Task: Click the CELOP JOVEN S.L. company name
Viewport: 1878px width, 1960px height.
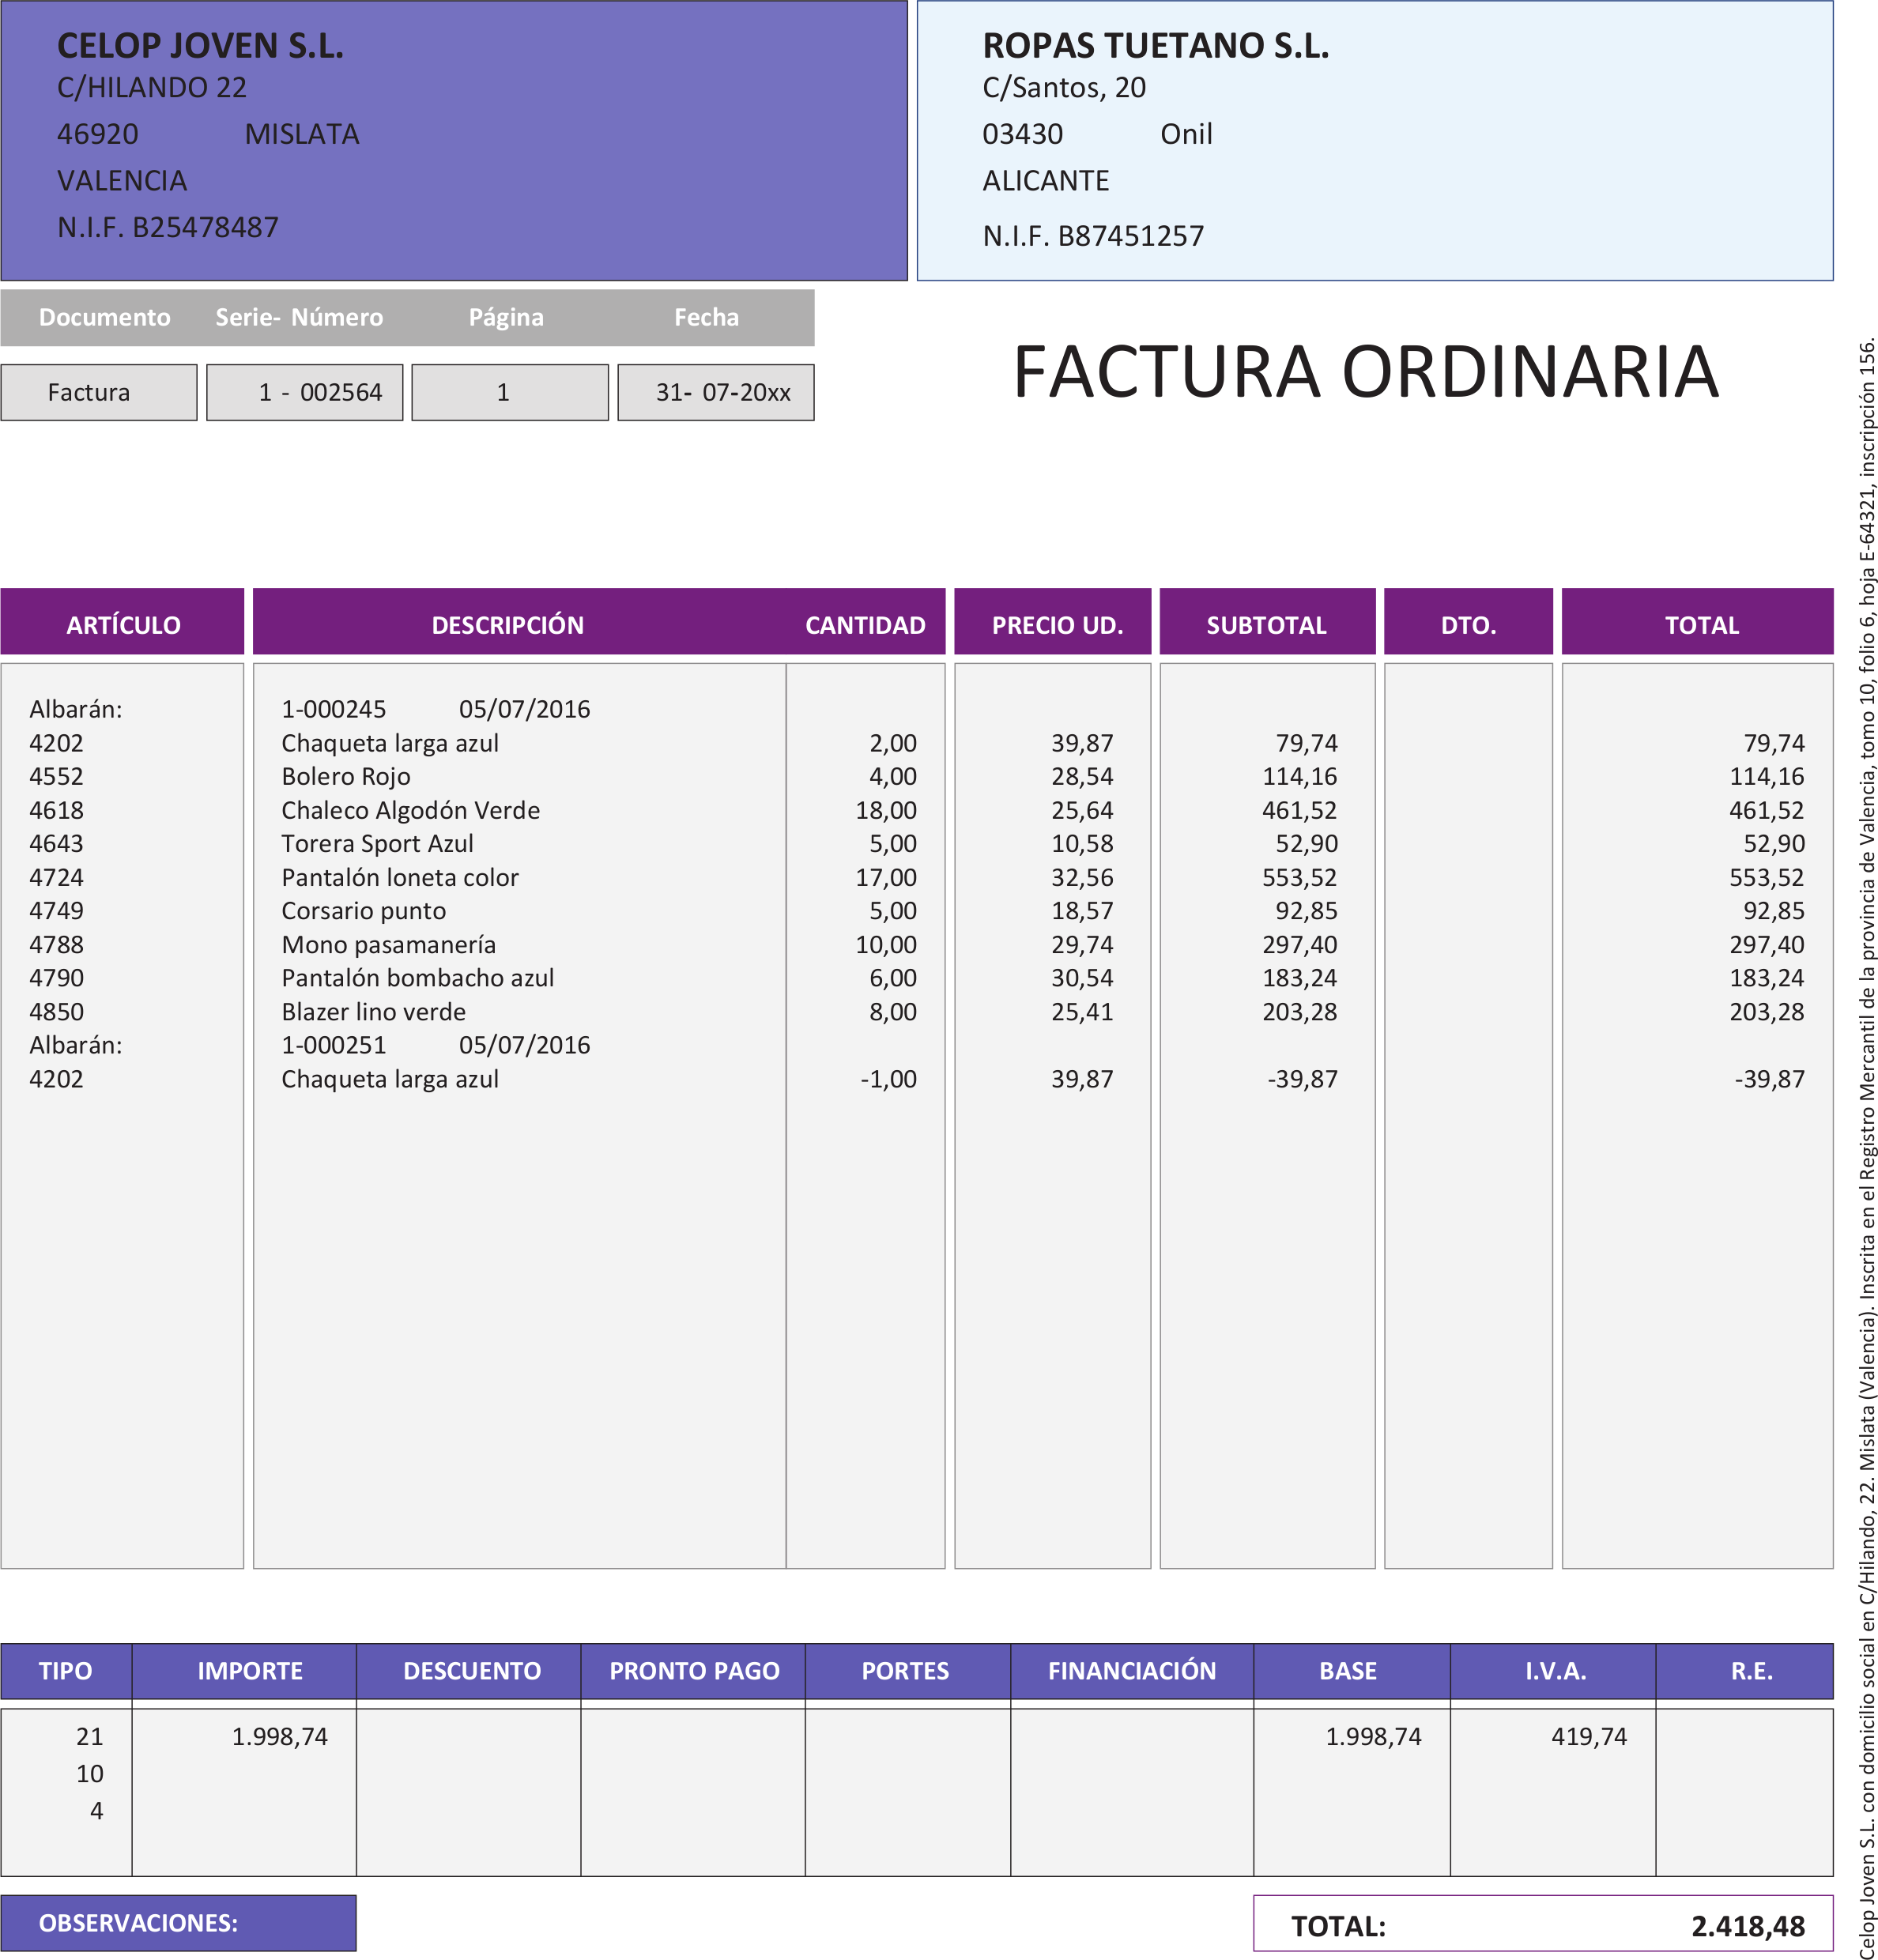Action: (x=200, y=46)
